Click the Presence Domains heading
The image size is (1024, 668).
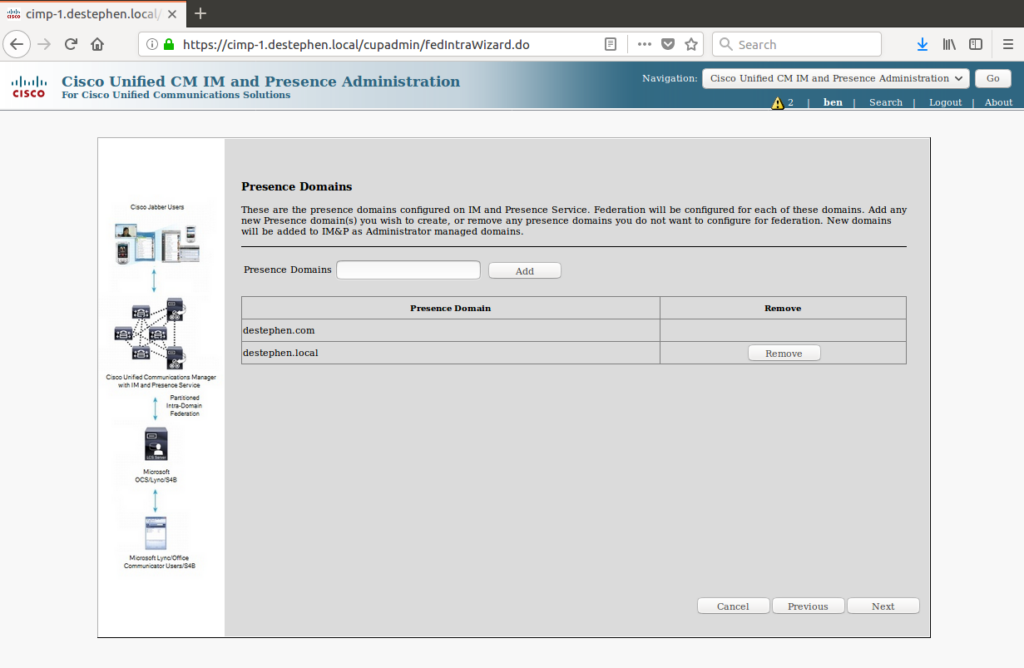pos(296,187)
